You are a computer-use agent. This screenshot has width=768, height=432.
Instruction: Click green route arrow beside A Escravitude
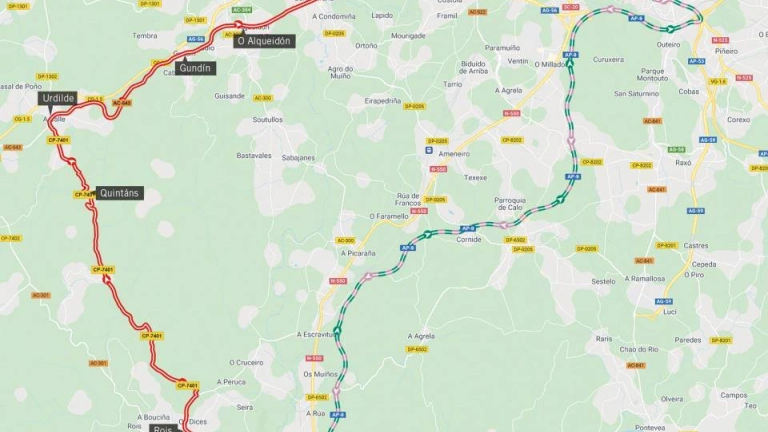tap(337, 331)
